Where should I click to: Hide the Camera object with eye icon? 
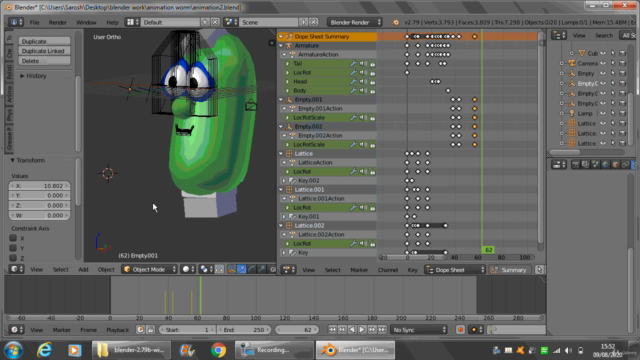(603, 63)
